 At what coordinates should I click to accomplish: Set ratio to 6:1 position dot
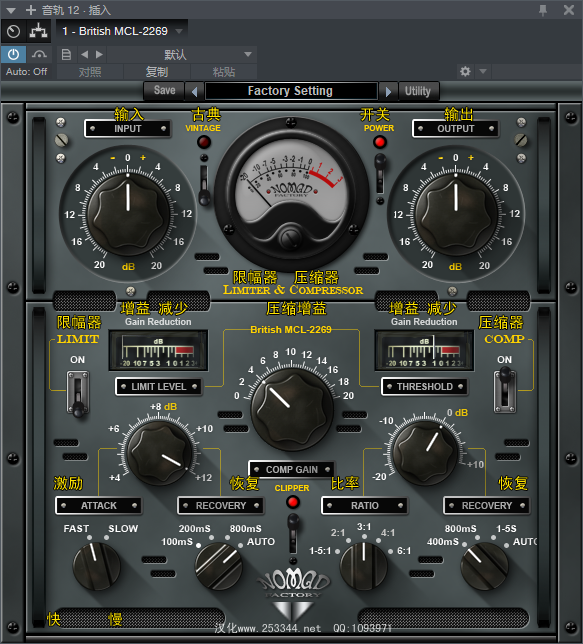pyautogui.click(x=390, y=551)
